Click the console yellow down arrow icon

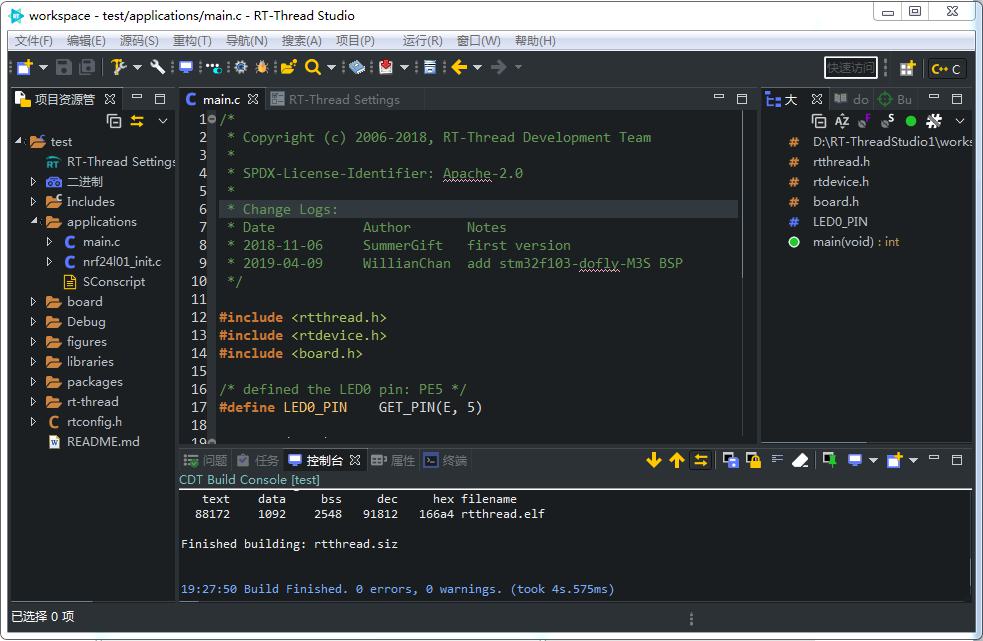click(654, 460)
